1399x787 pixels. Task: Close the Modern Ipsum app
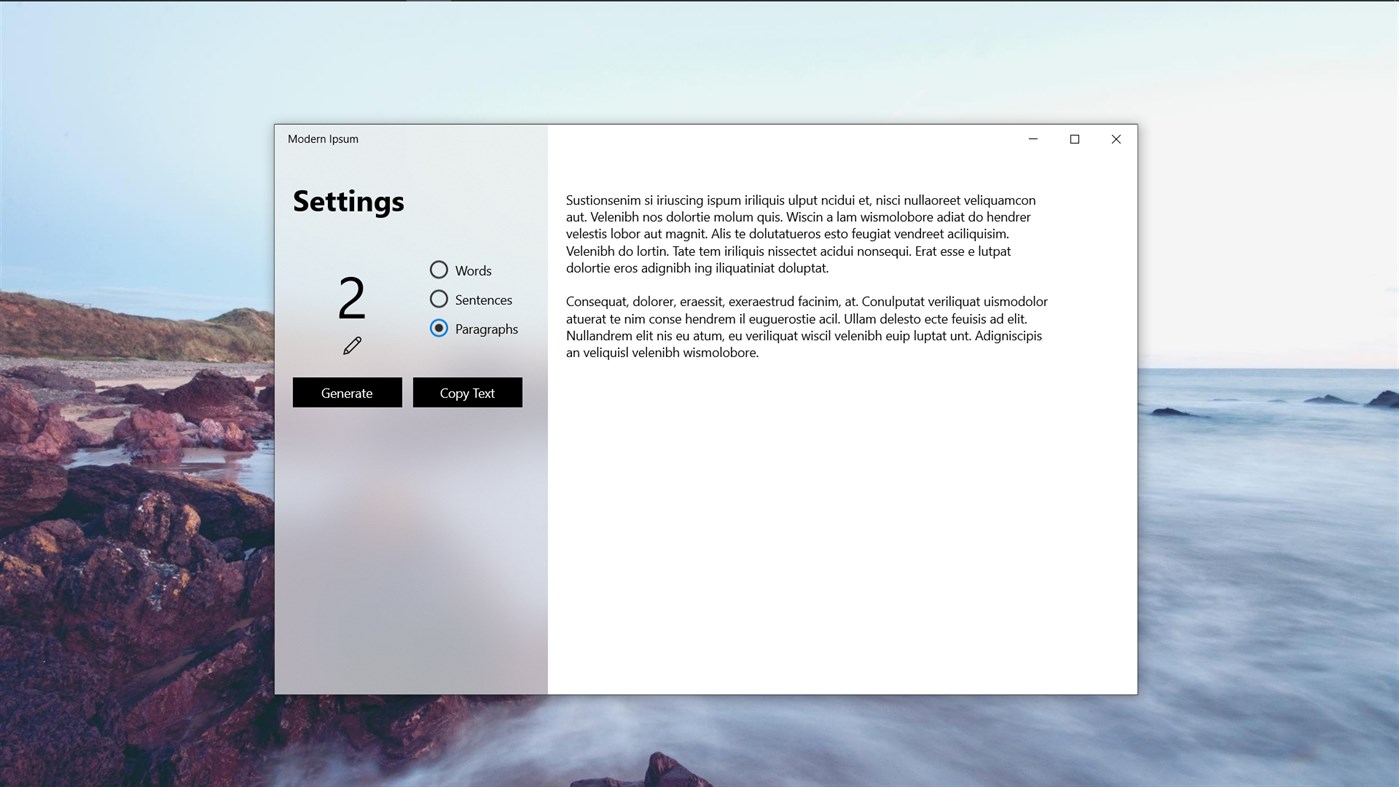(x=1115, y=139)
